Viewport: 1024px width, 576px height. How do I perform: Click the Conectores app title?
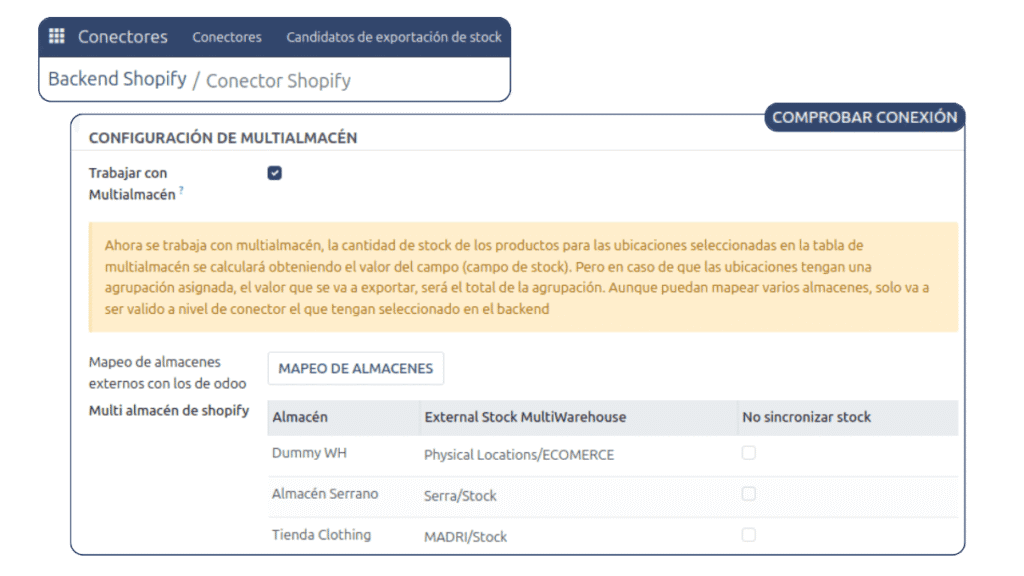coord(123,37)
